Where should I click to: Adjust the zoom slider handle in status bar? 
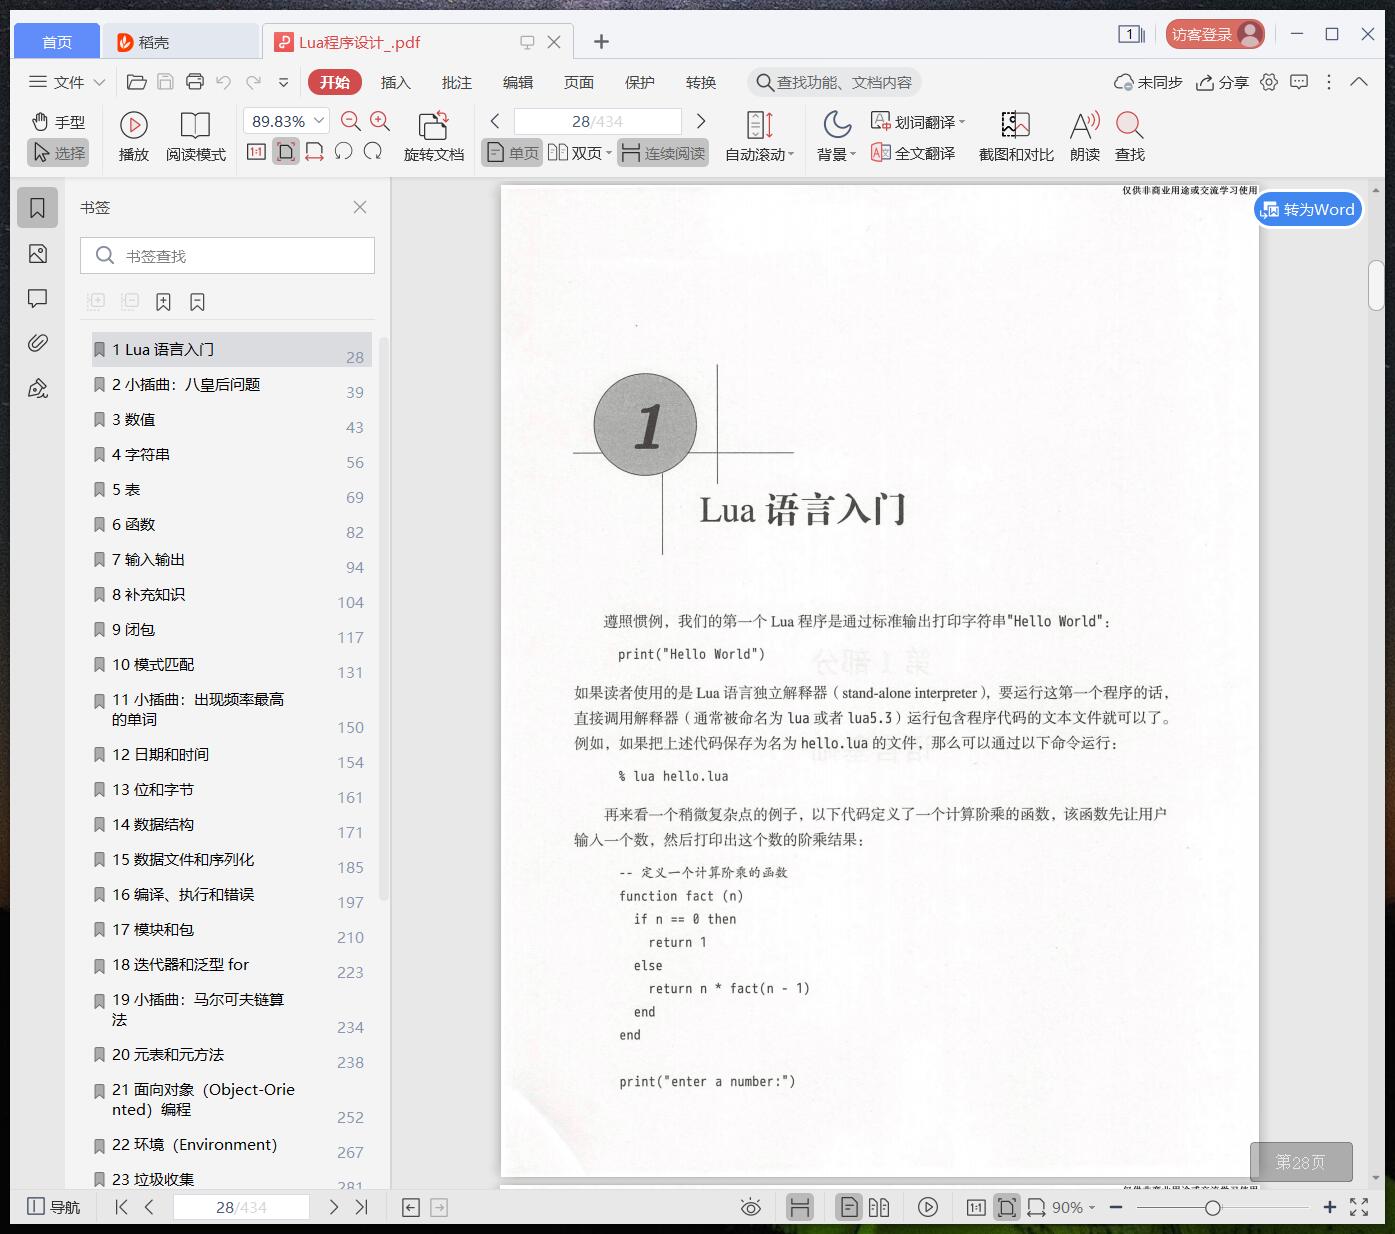point(1212,1207)
